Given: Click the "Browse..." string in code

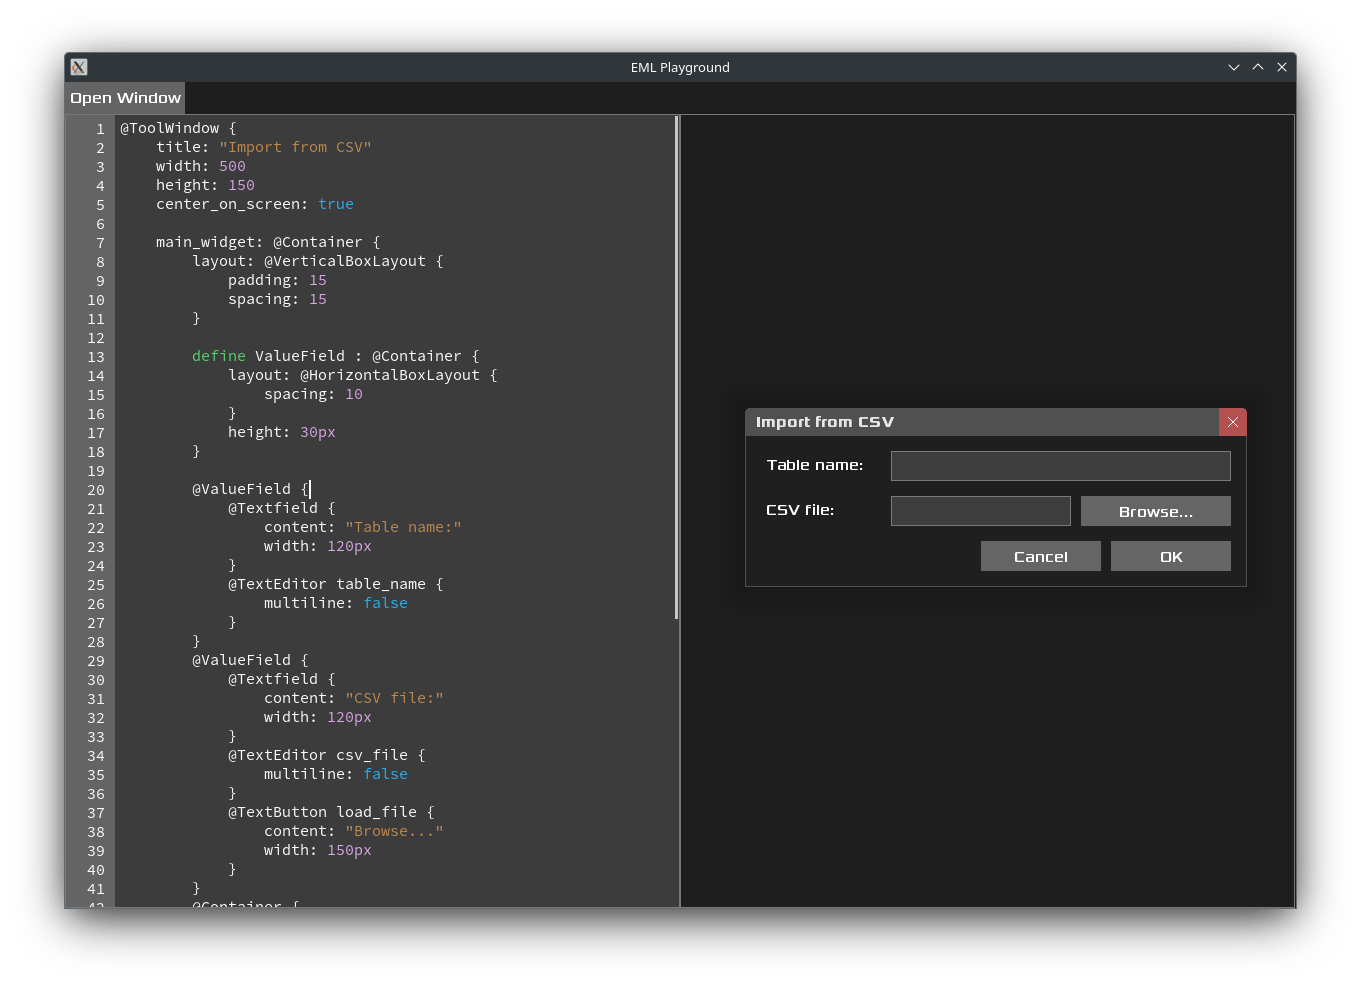Looking at the screenshot, I should click(394, 831).
